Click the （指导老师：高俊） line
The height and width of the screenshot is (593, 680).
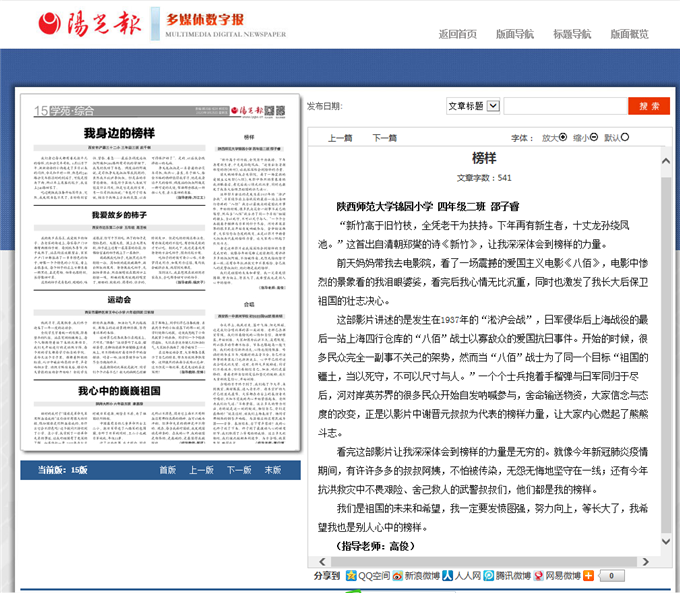tap(375, 546)
